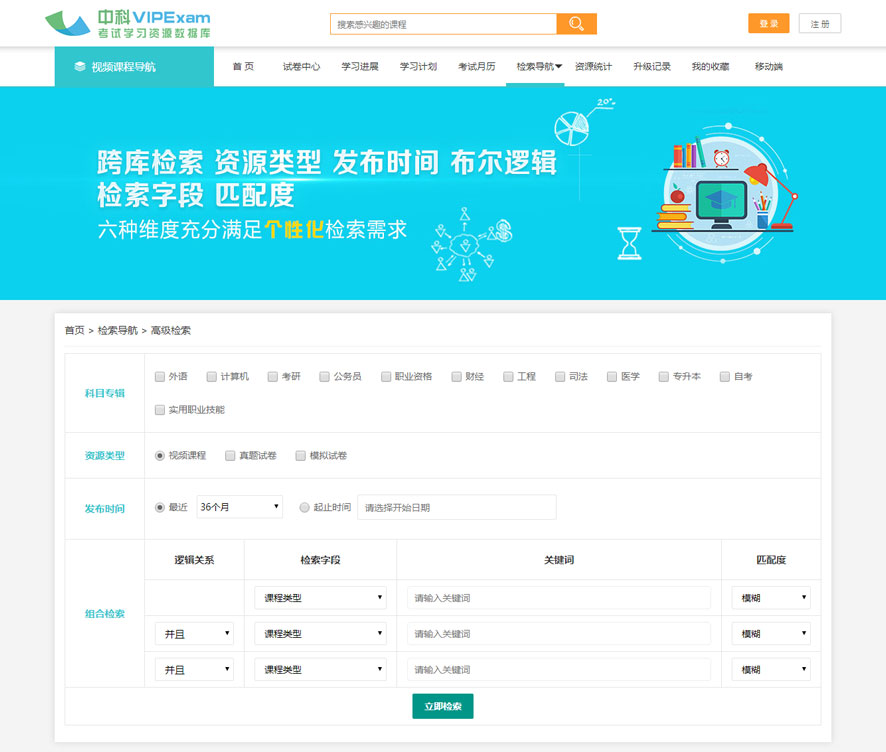This screenshot has width=886, height=752.
Task: Click the orange search magnifier icon
Action: pos(576,24)
